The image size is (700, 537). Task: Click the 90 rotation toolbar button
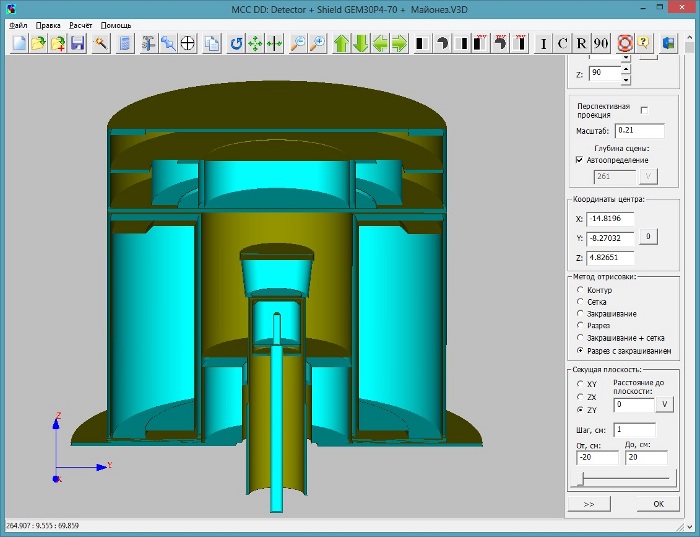click(x=601, y=43)
